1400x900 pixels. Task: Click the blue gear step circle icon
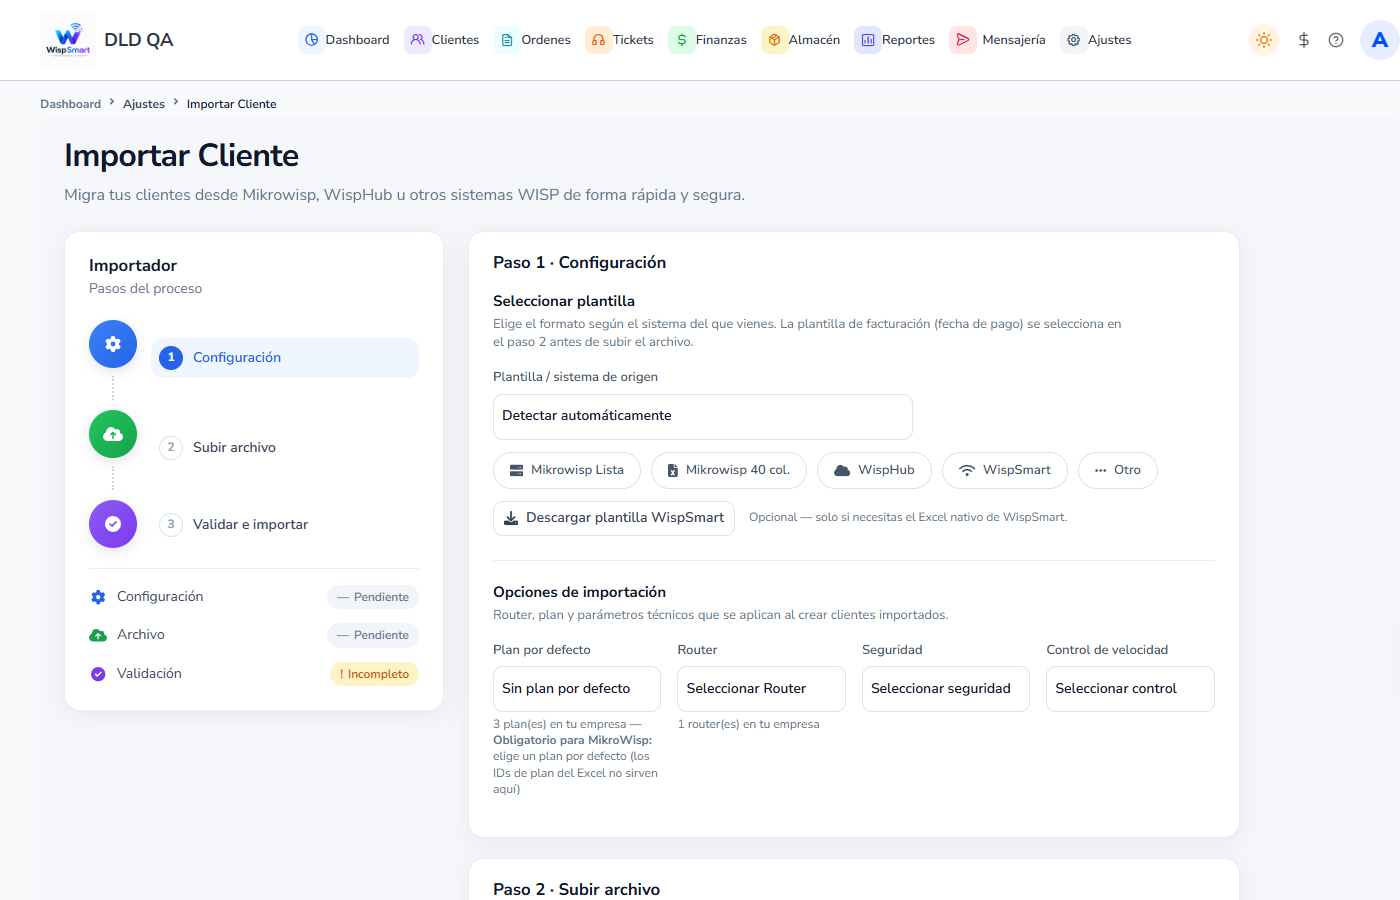pyautogui.click(x=113, y=344)
